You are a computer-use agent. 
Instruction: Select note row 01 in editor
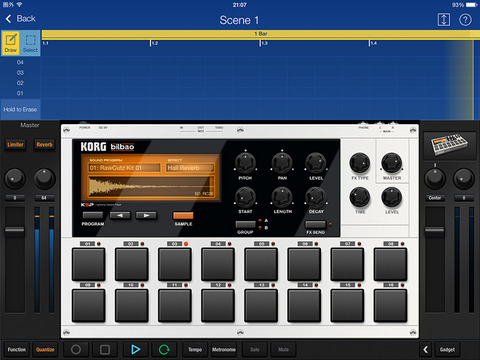coord(20,93)
